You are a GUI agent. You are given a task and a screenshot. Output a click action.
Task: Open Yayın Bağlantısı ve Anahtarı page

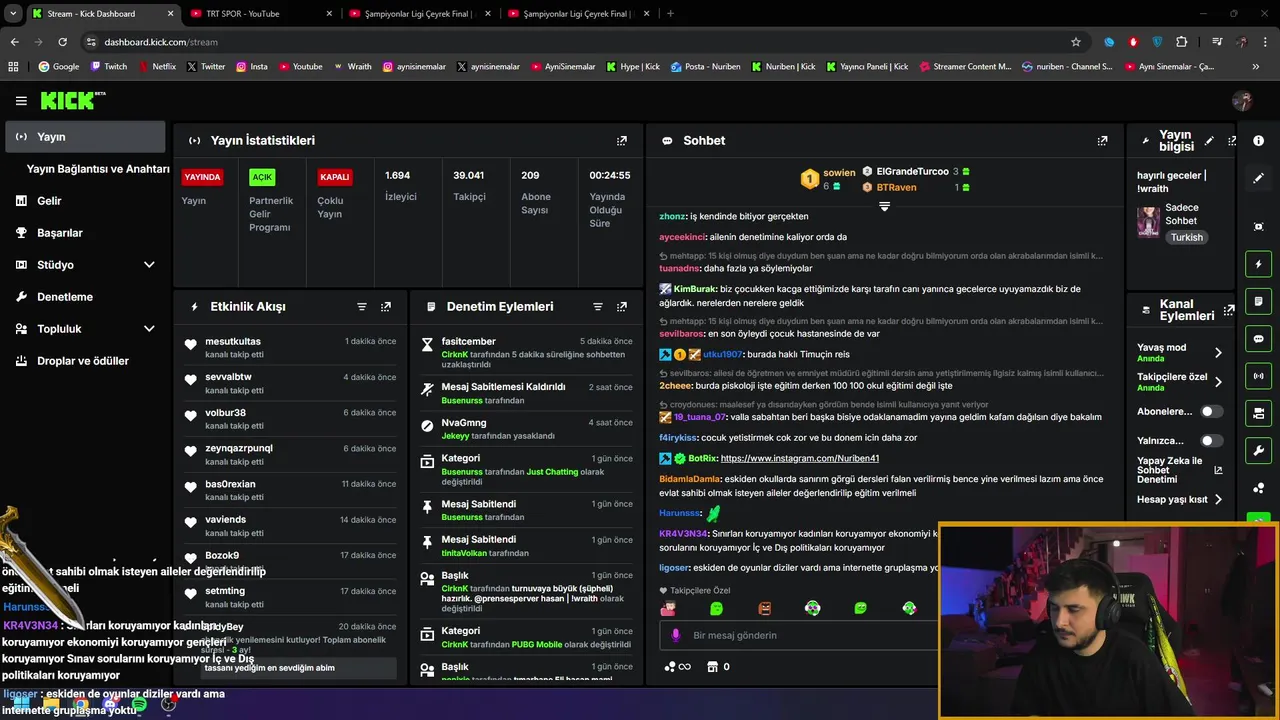pos(98,169)
